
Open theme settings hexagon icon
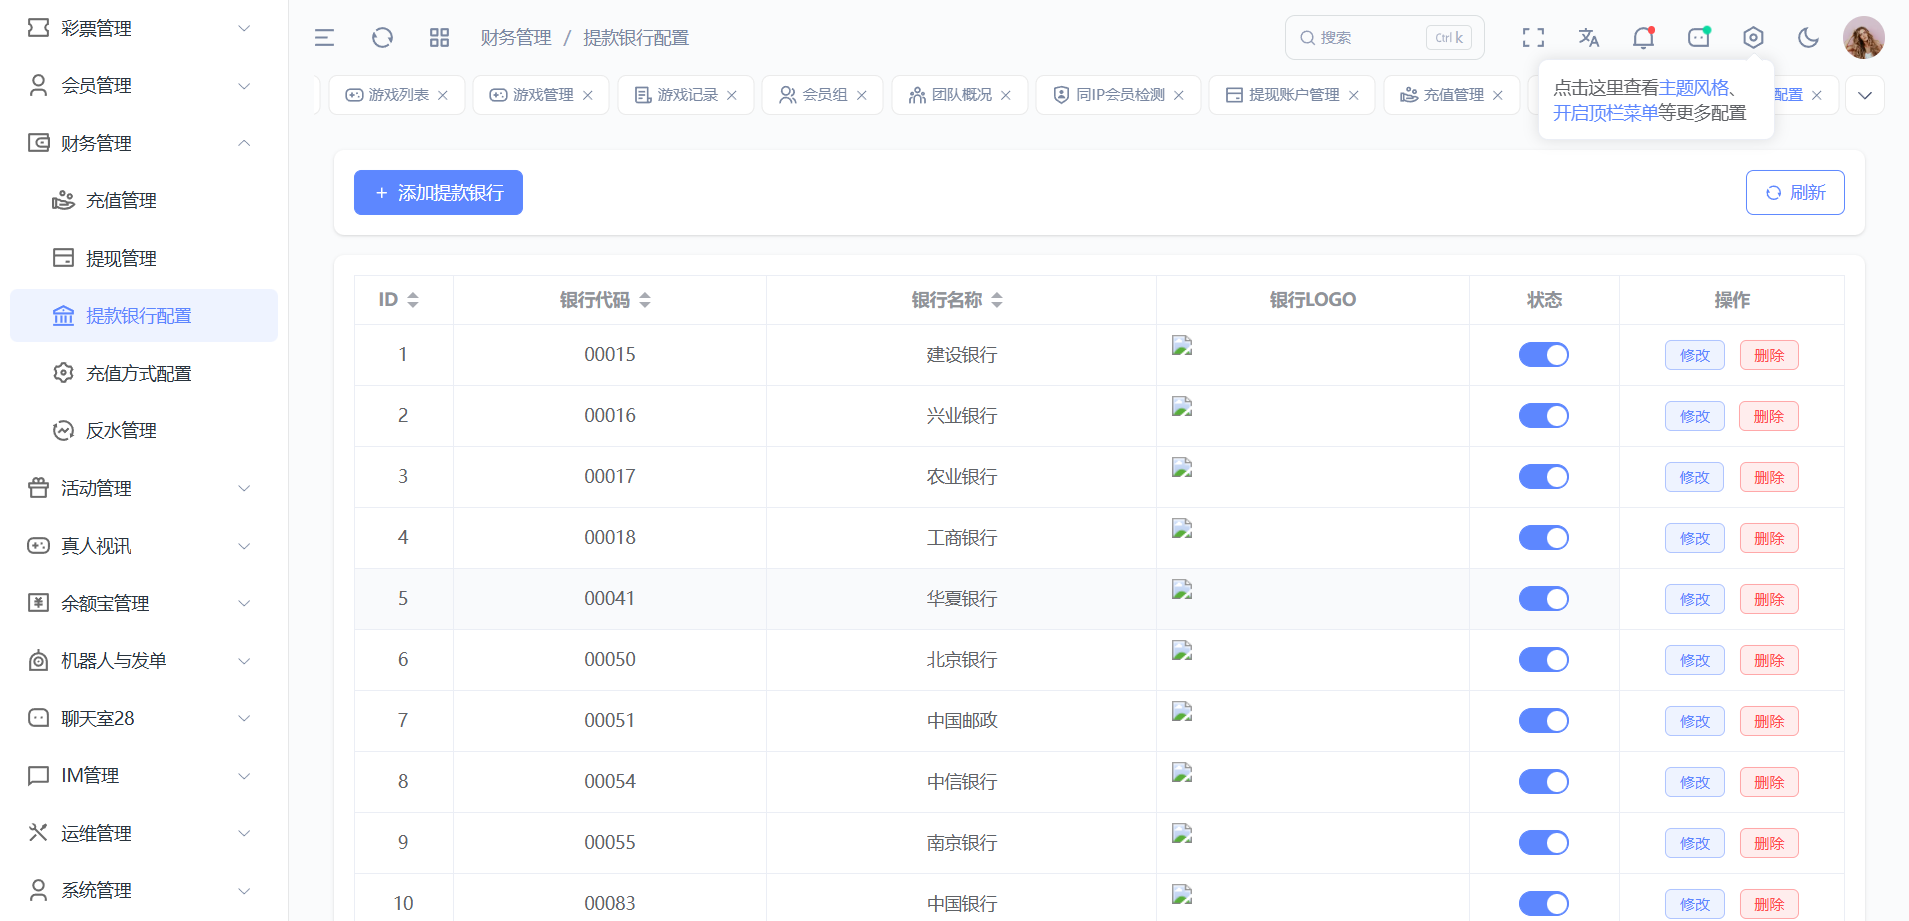1753,38
